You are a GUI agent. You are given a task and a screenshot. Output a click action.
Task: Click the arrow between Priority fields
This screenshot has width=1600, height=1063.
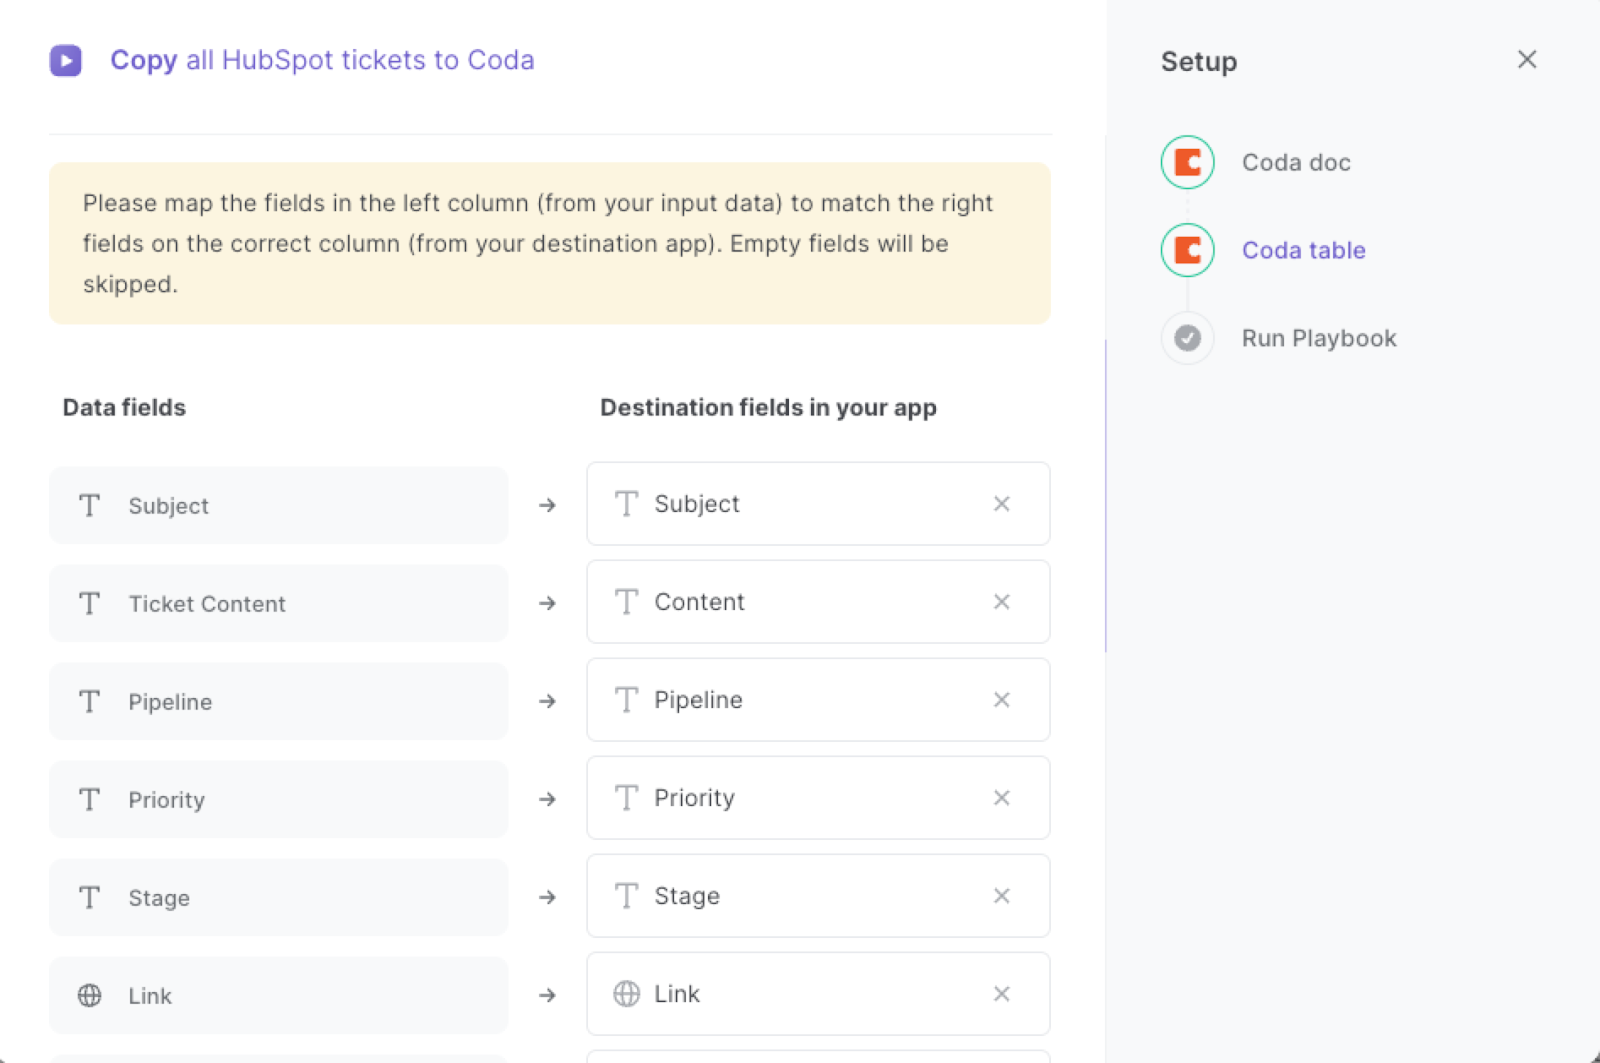[x=547, y=800]
